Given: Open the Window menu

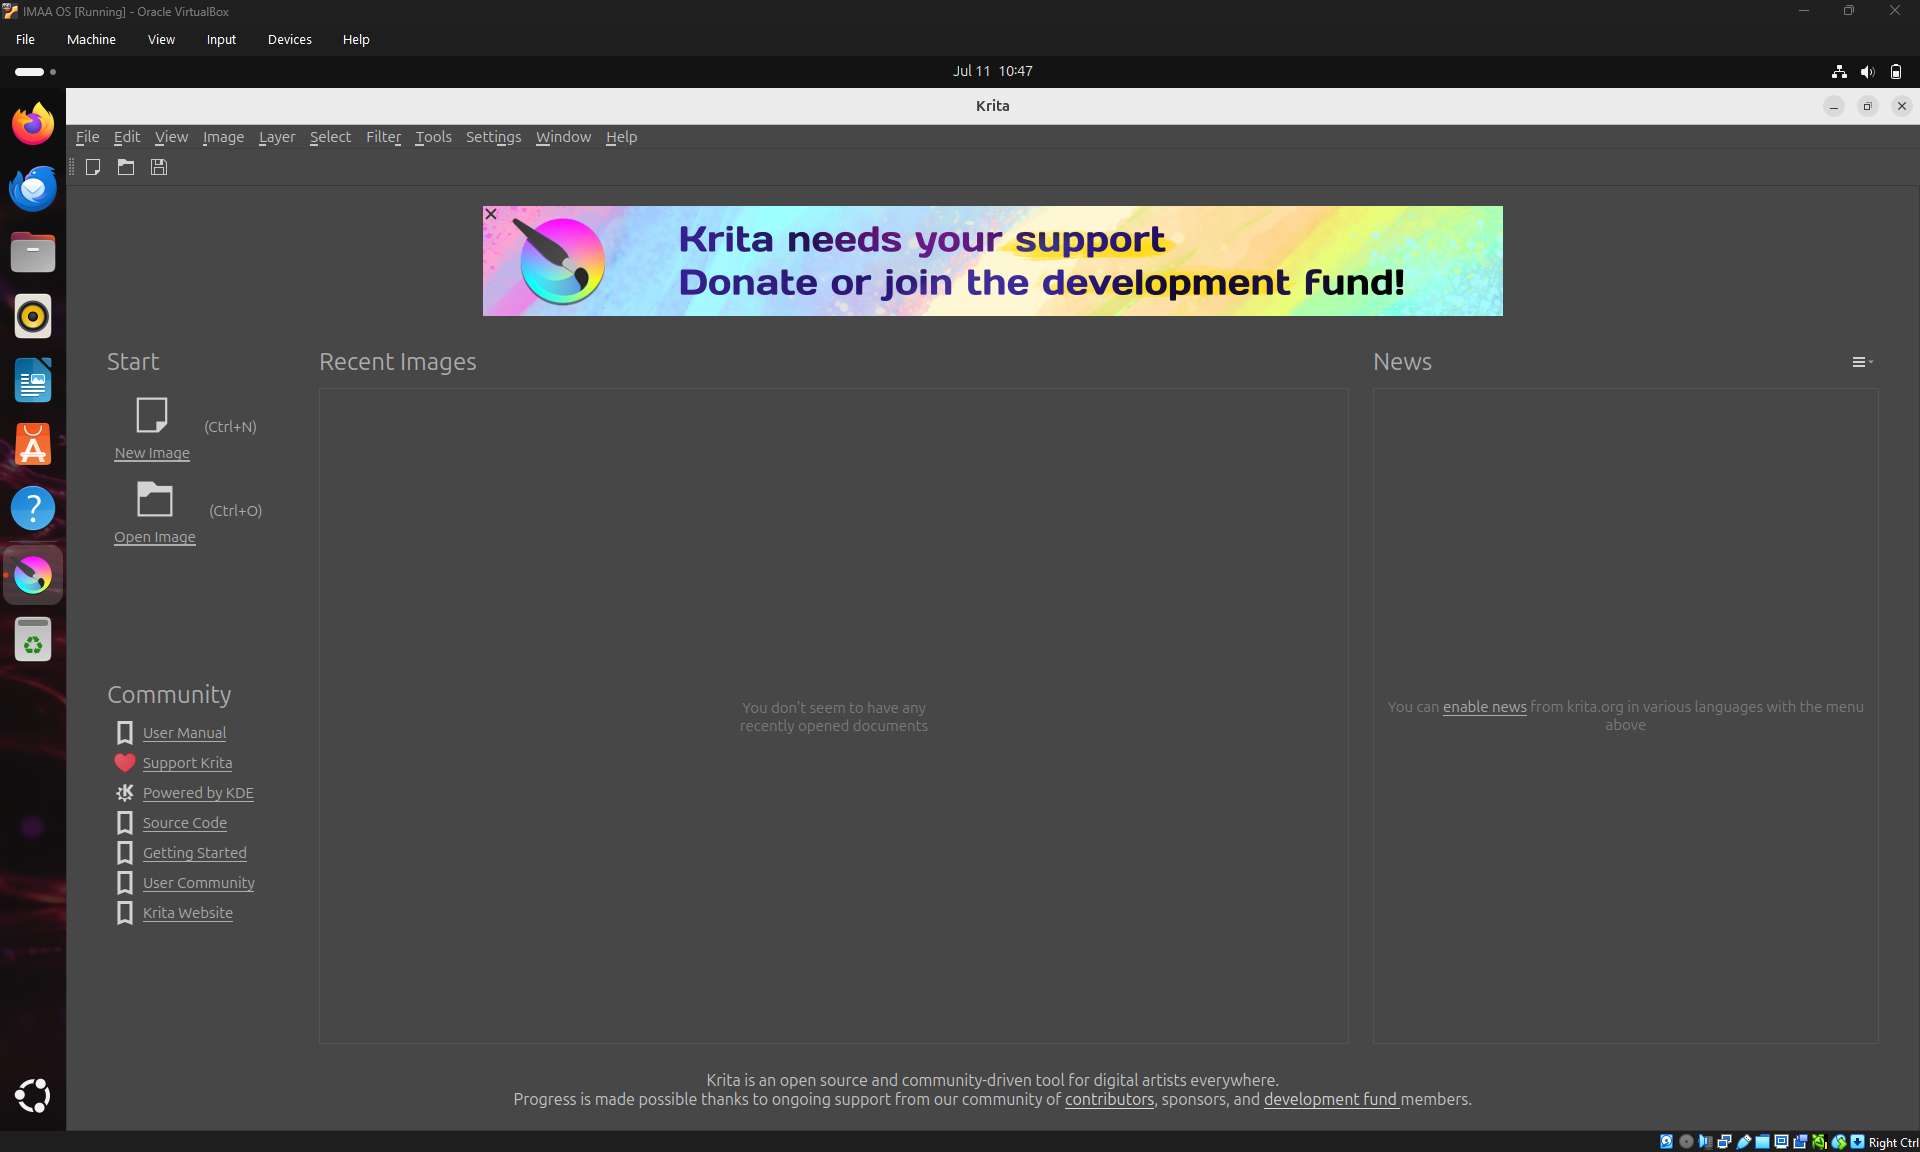Looking at the screenshot, I should (563, 137).
